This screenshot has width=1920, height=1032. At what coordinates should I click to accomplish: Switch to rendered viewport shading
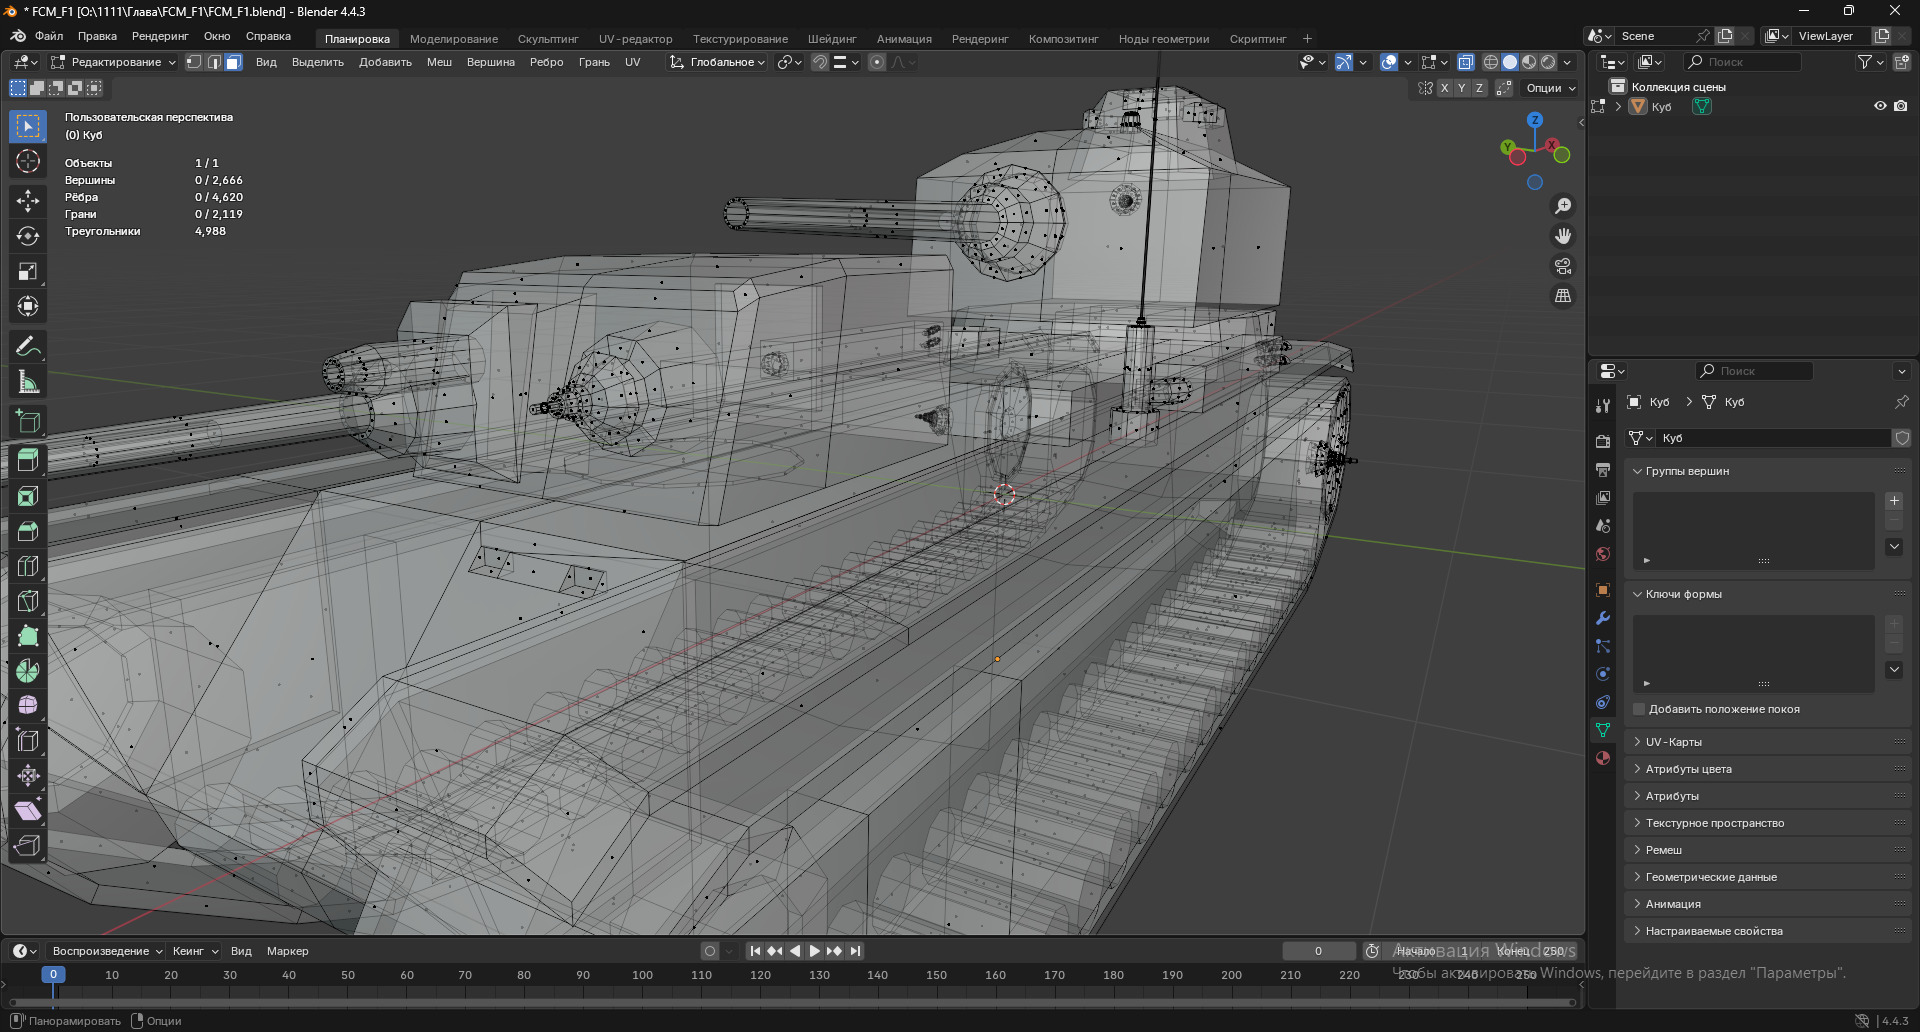[x=1548, y=62]
